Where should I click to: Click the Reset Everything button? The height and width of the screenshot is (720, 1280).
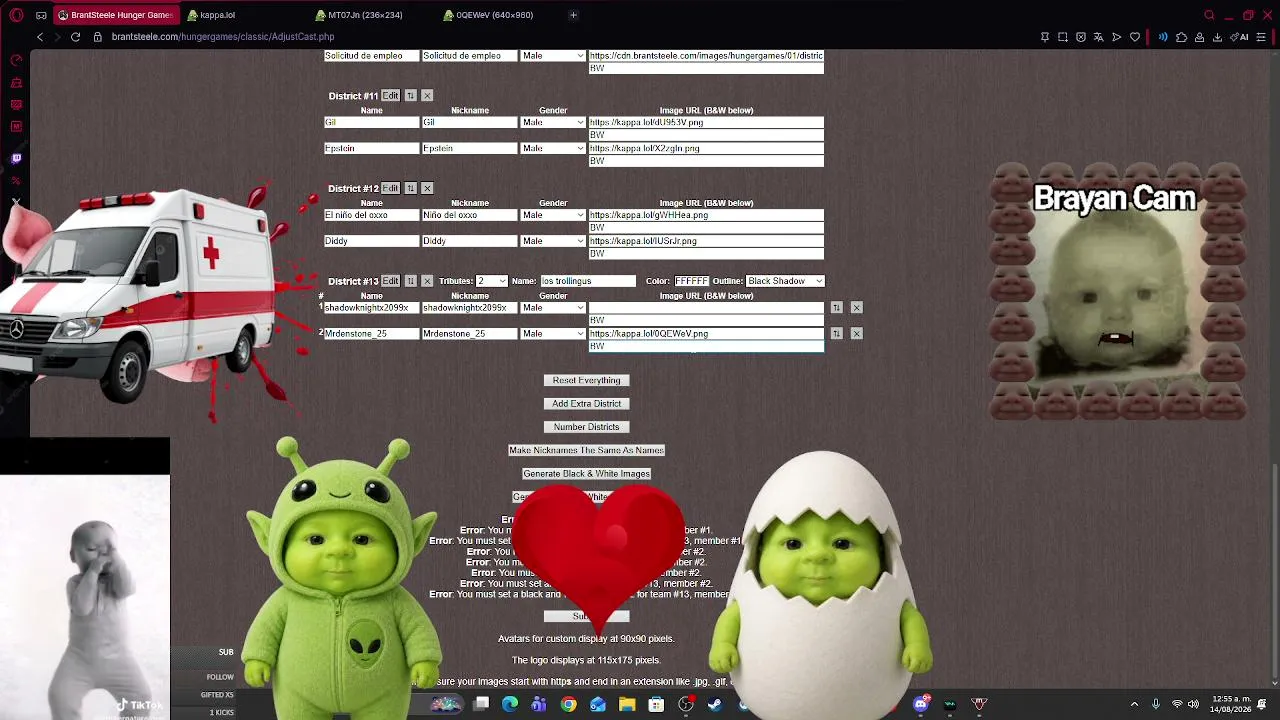coord(587,381)
